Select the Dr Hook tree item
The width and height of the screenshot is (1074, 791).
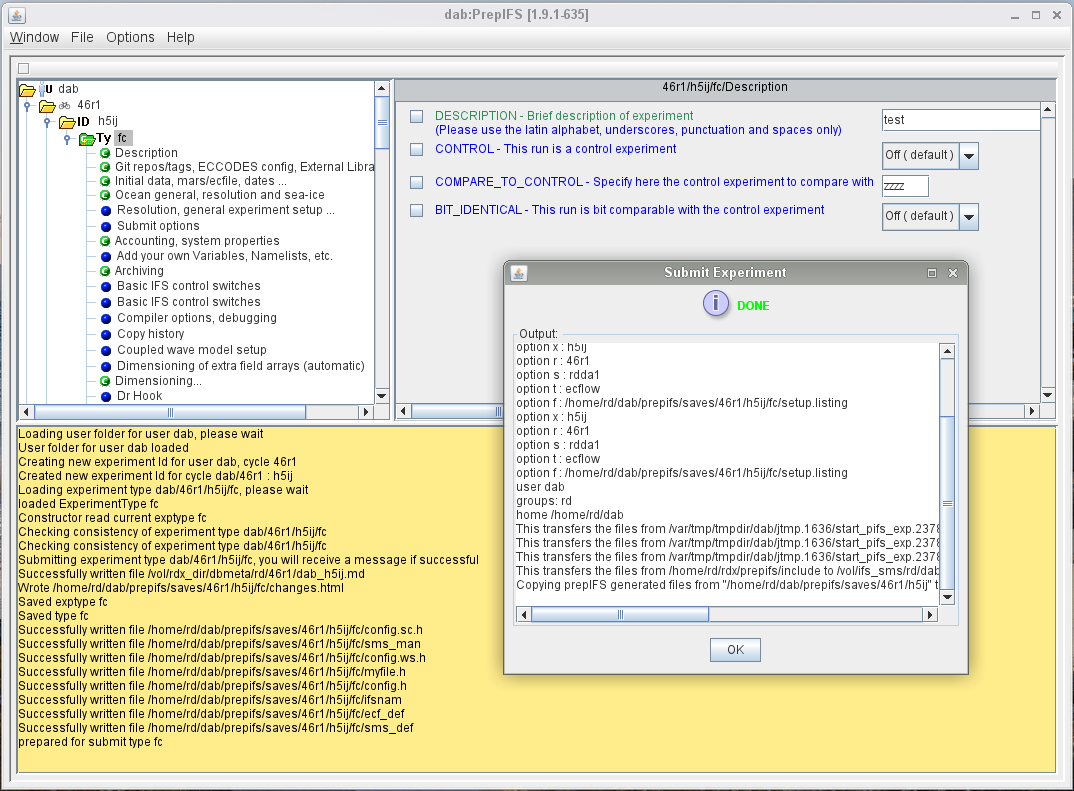coord(140,396)
